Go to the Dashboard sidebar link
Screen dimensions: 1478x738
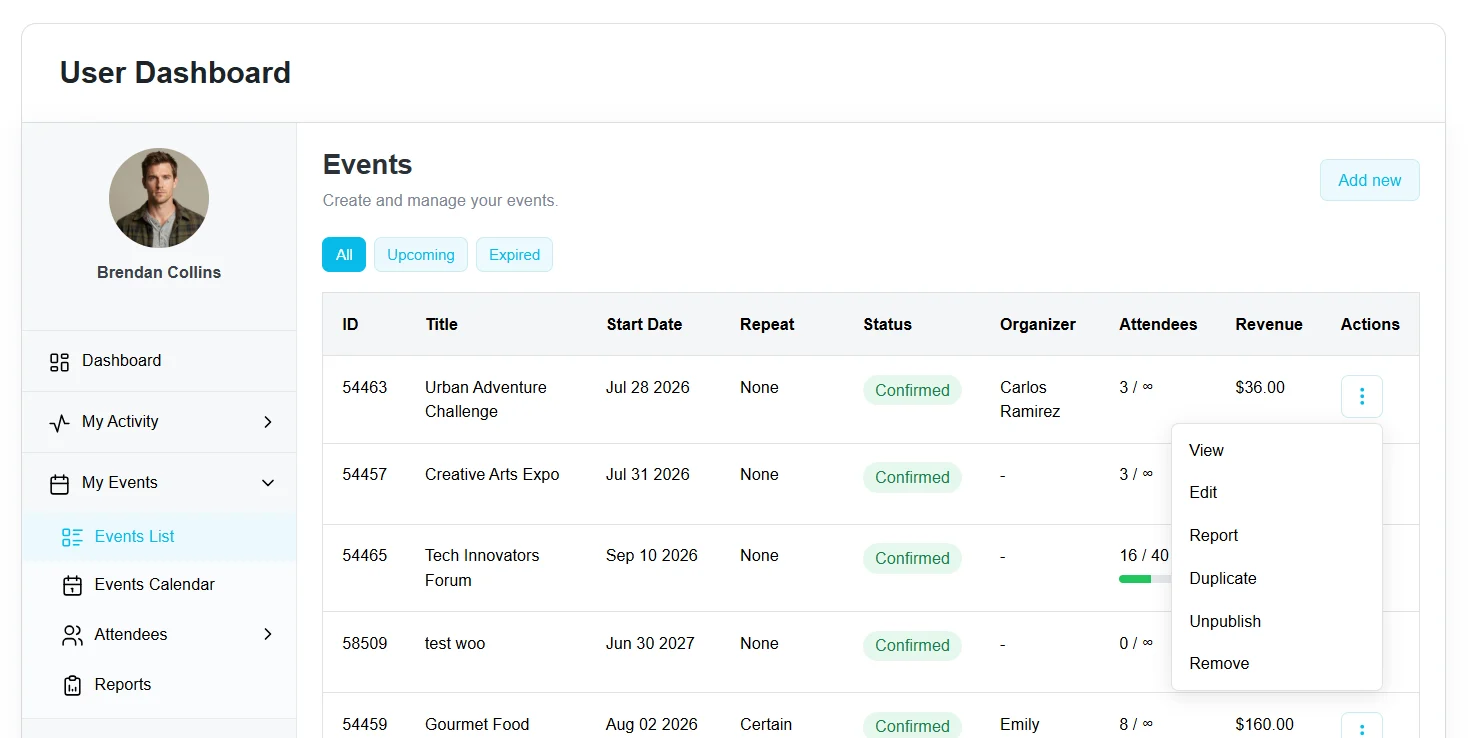click(121, 360)
